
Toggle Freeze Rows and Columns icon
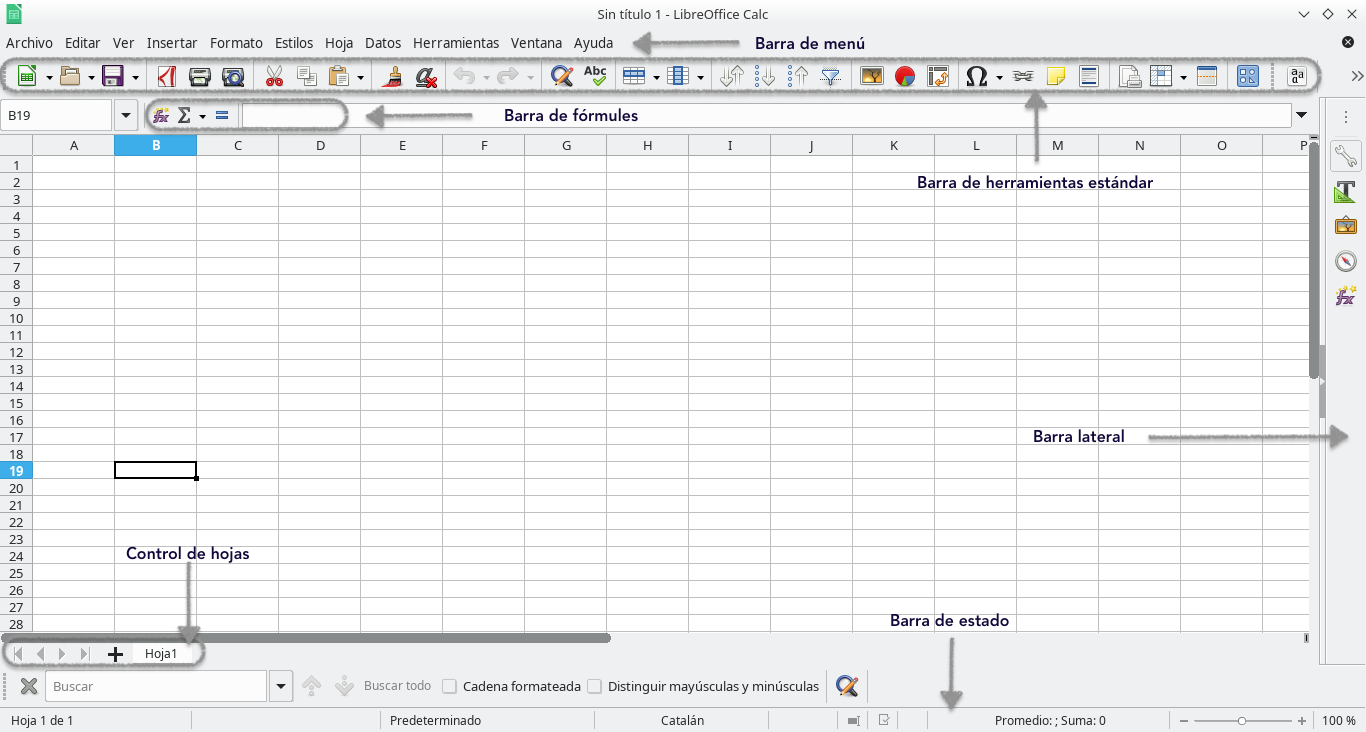(x=1161, y=76)
